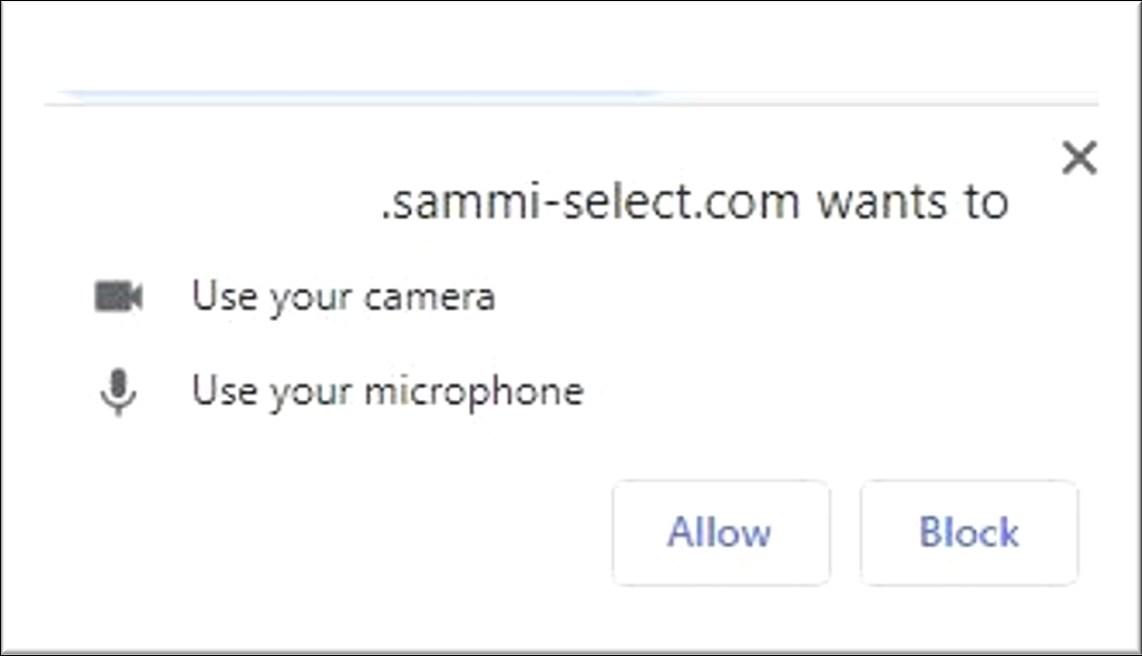Viewport: 1142px width, 656px height.
Task: Grant the site camera and microphone access
Action: [720, 532]
